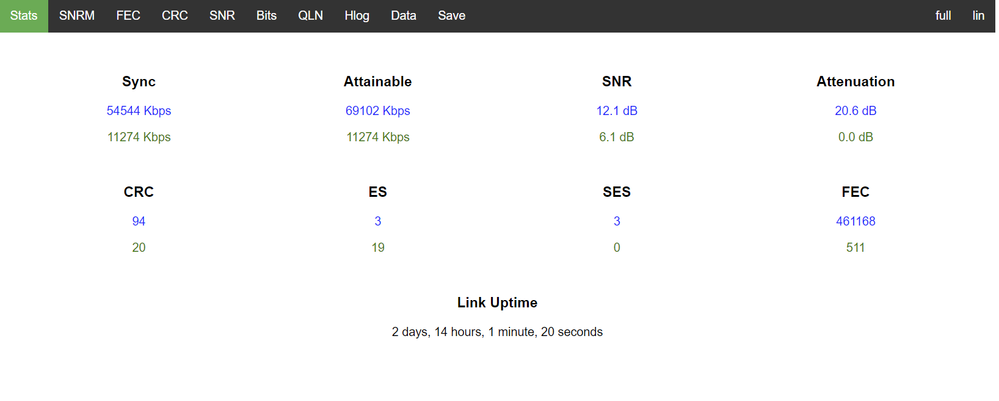Go to the SNR tab
This screenshot has height=401, width=999.
click(x=222, y=16)
